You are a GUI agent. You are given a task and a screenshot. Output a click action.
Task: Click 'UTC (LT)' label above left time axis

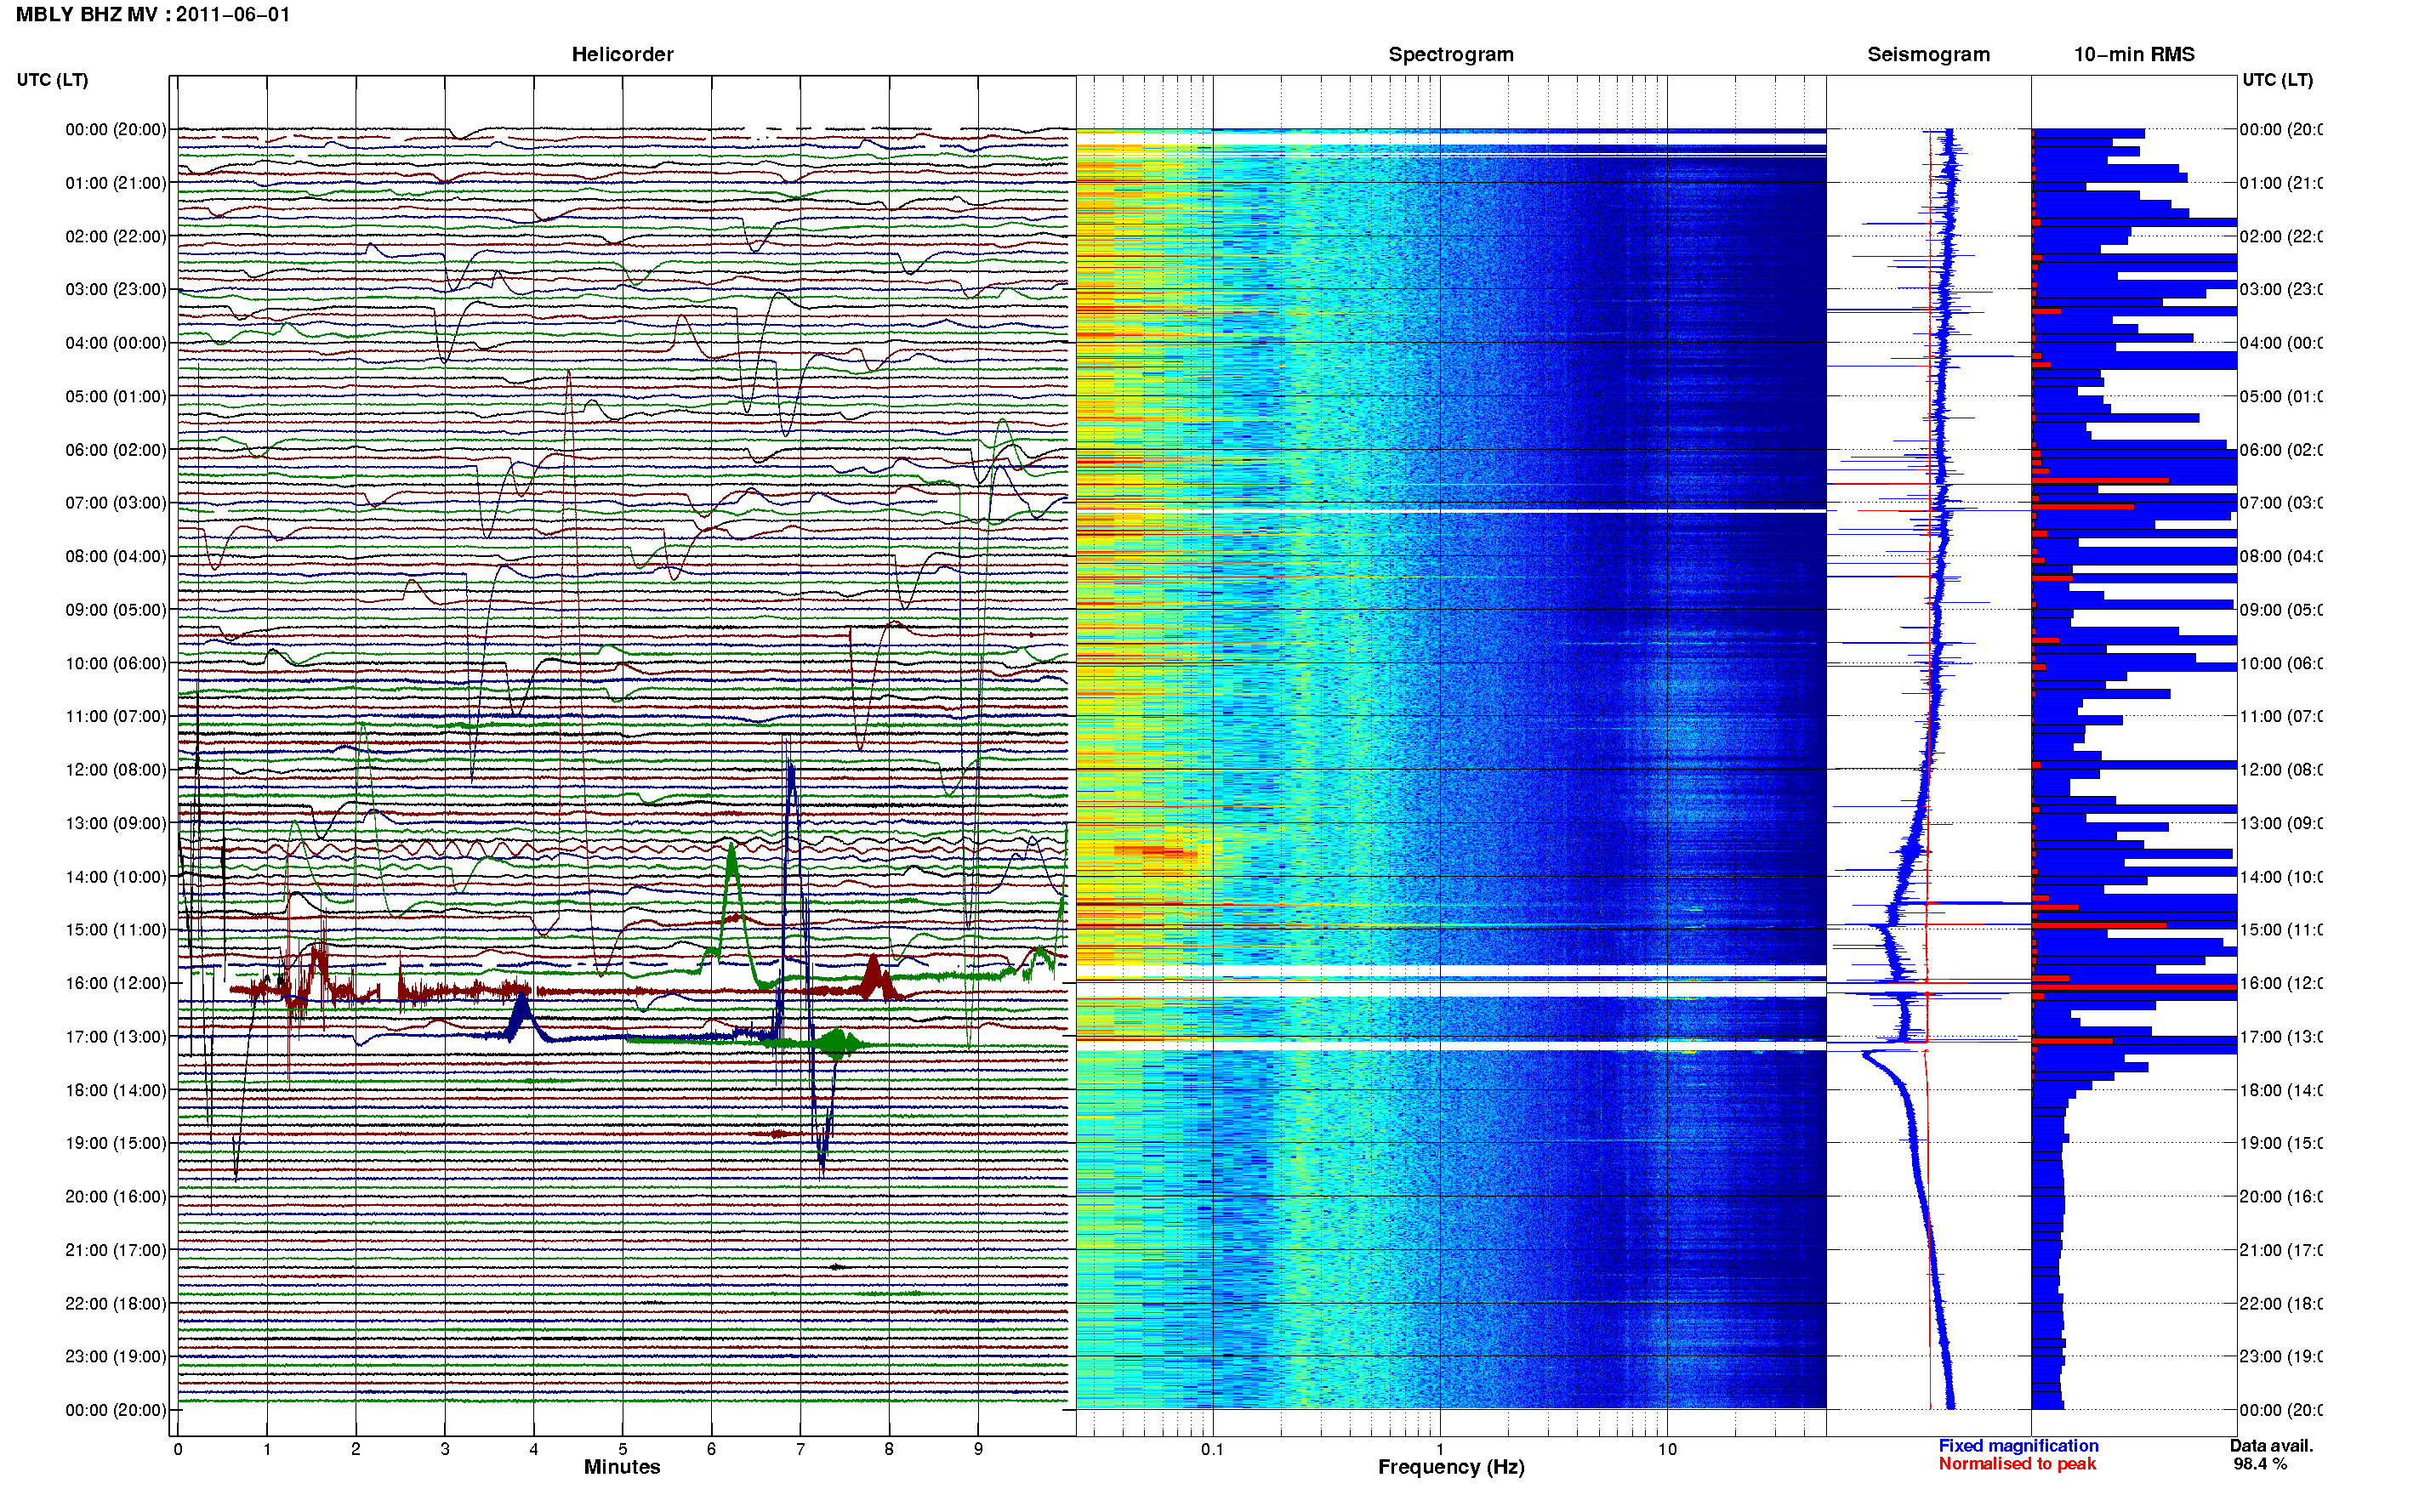[x=52, y=80]
